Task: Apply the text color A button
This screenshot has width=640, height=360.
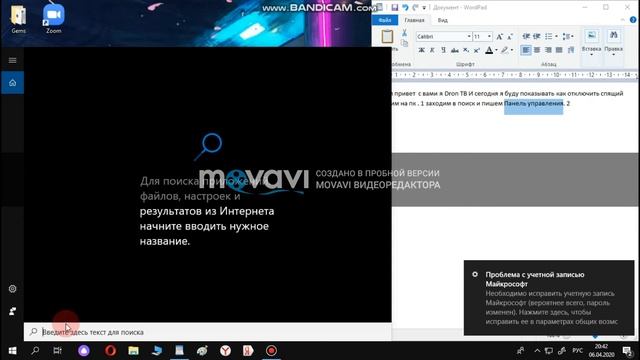Action: point(489,50)
